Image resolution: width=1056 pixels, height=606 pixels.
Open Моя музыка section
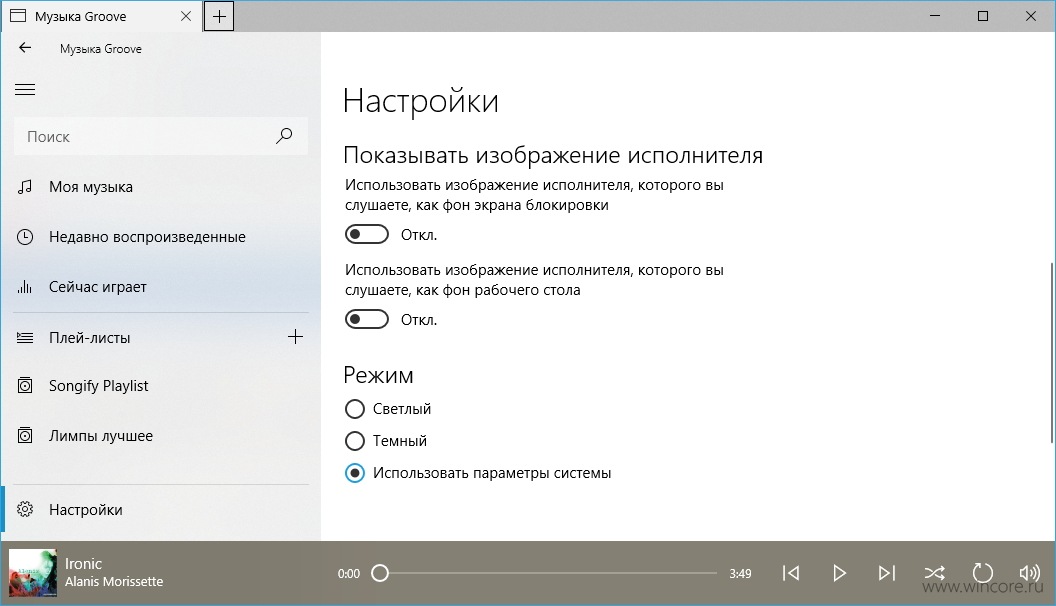(x=160, y=187)
